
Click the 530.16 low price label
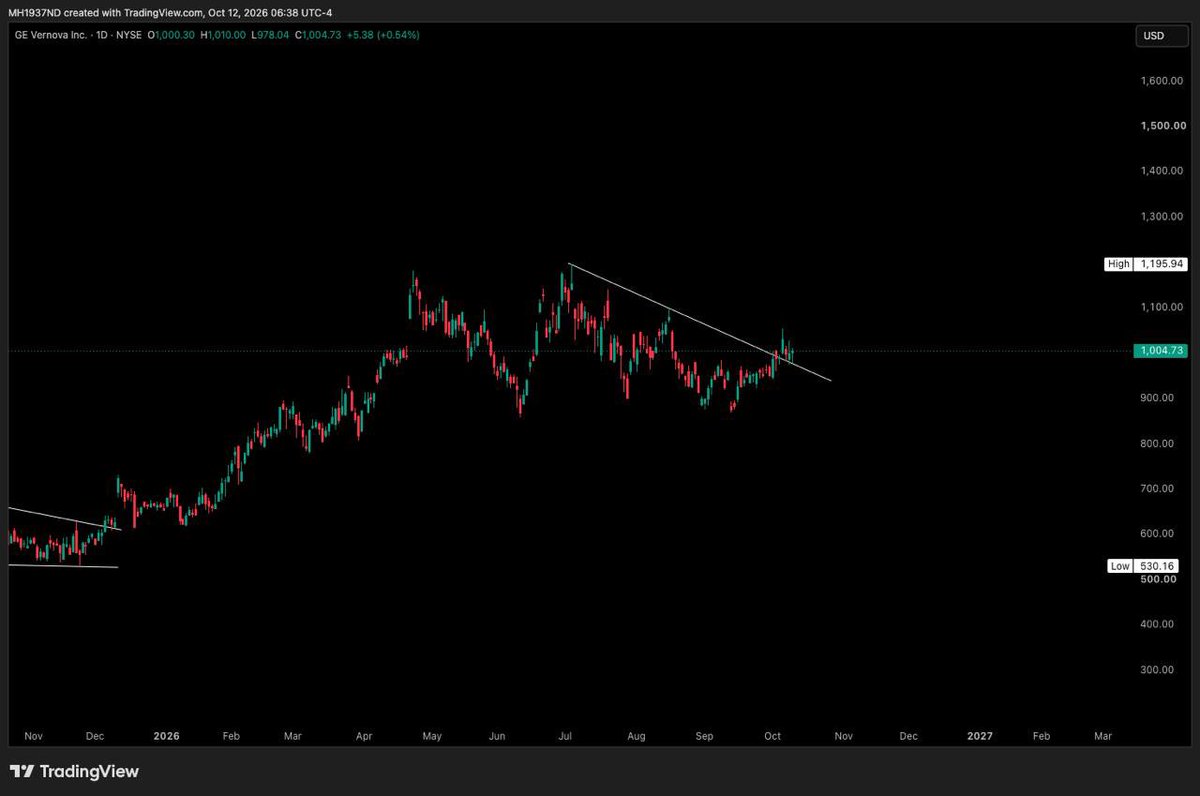[1158, 566]
